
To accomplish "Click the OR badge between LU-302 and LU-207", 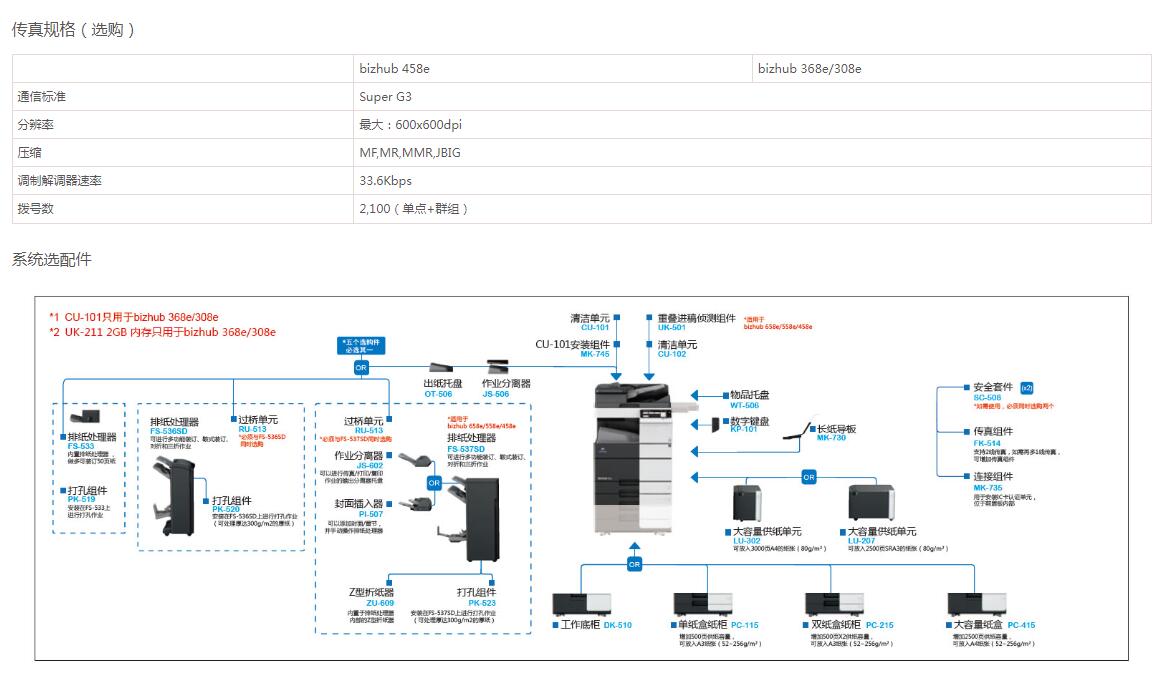I will (x=809, y=477).
